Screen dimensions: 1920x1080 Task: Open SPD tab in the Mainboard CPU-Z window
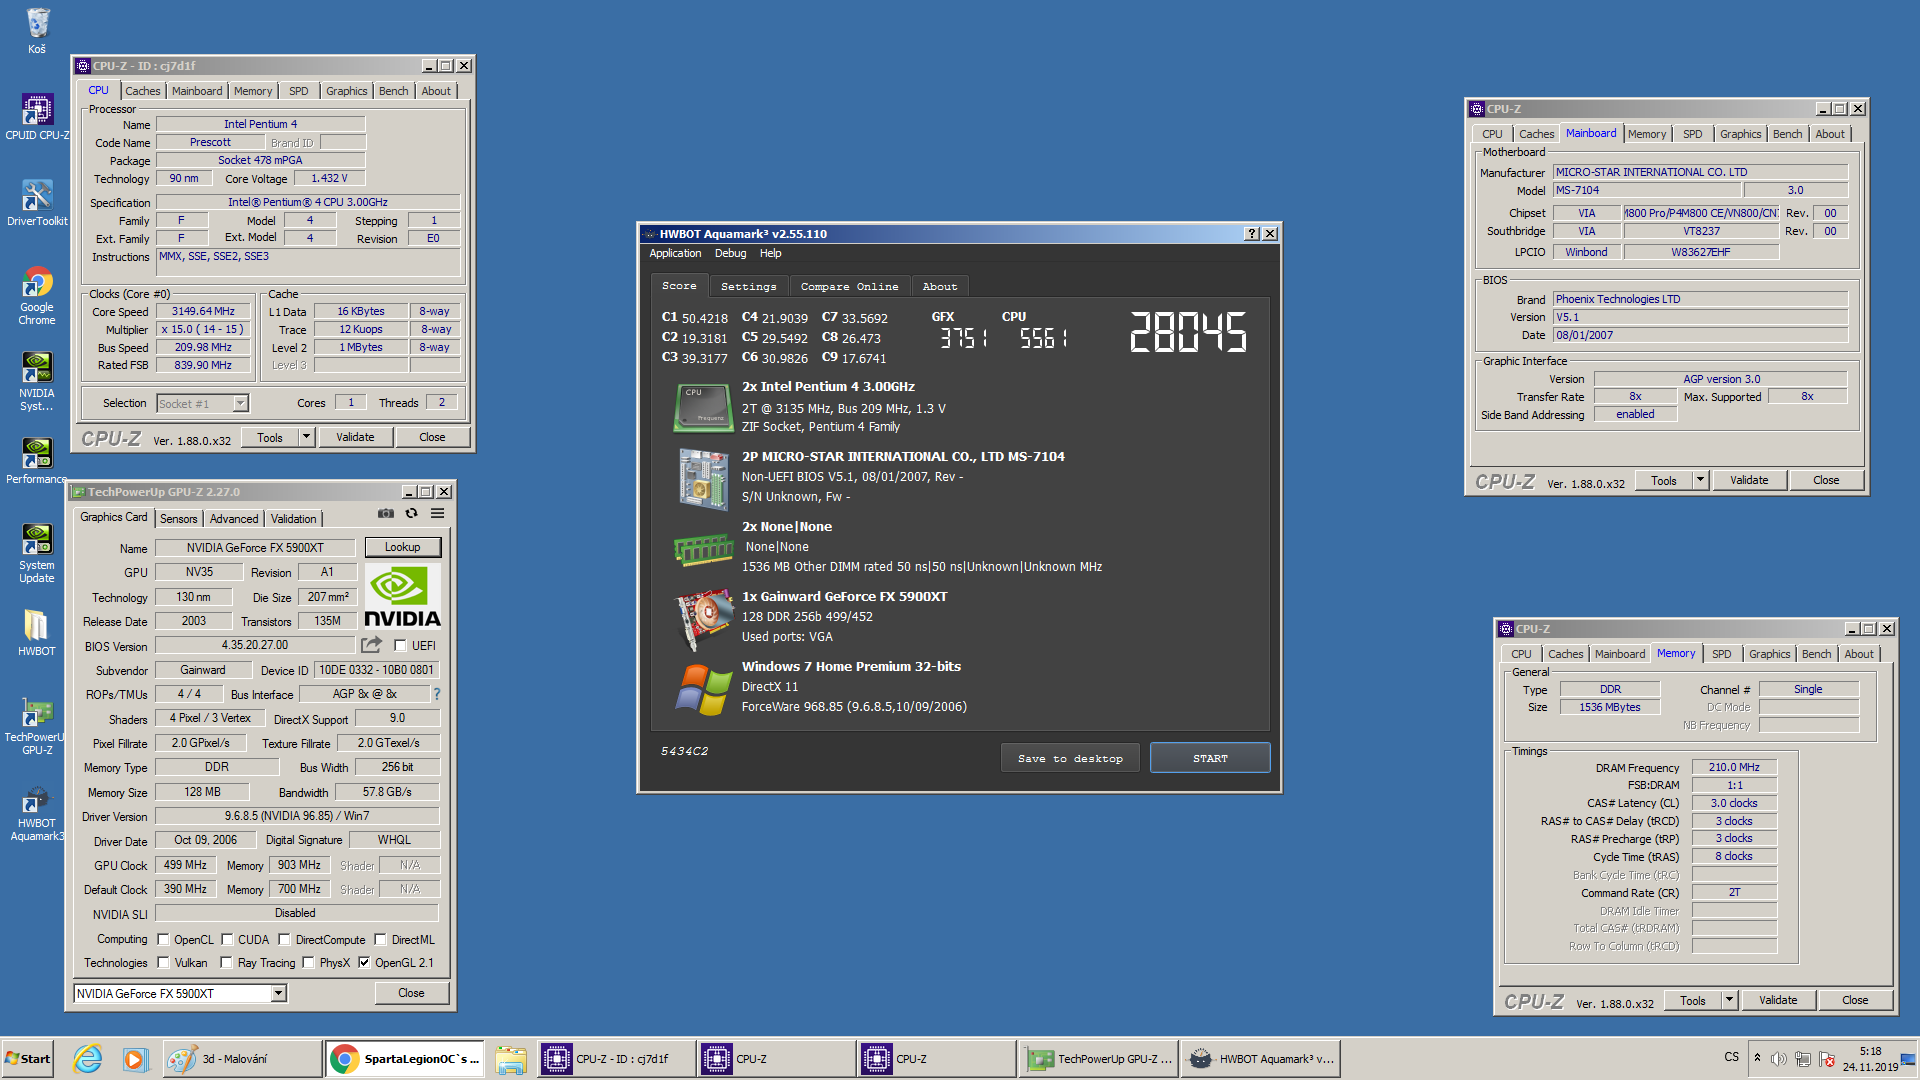point(1692,134)
